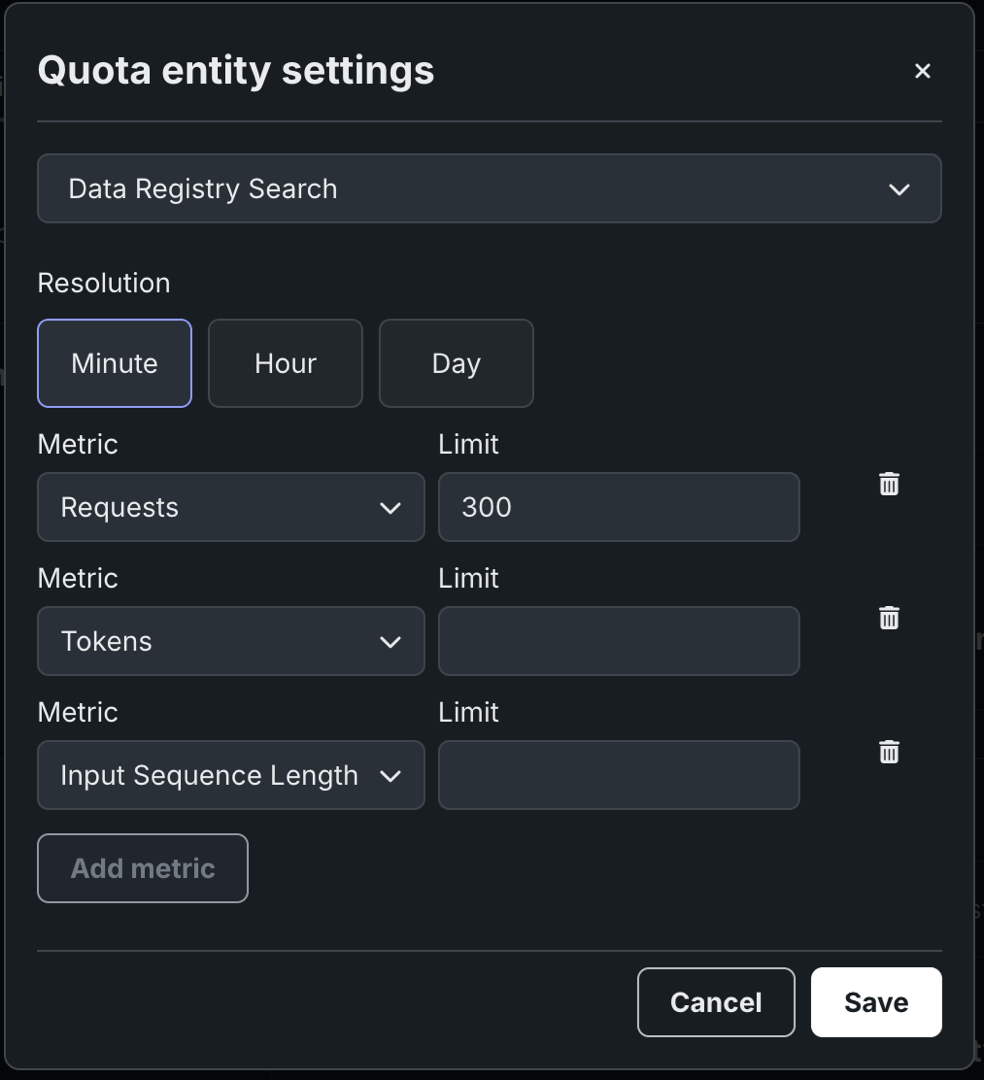Open the Tokens metric dropdown
This screenshot has width=984, height=1080.
click(x=230, y=642)
